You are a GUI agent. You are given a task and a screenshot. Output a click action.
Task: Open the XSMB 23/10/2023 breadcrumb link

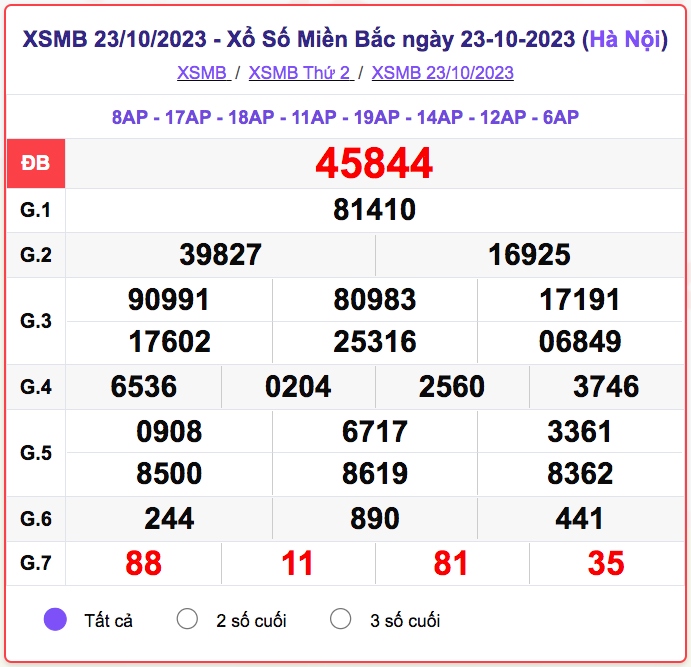(x=442, y=73)
